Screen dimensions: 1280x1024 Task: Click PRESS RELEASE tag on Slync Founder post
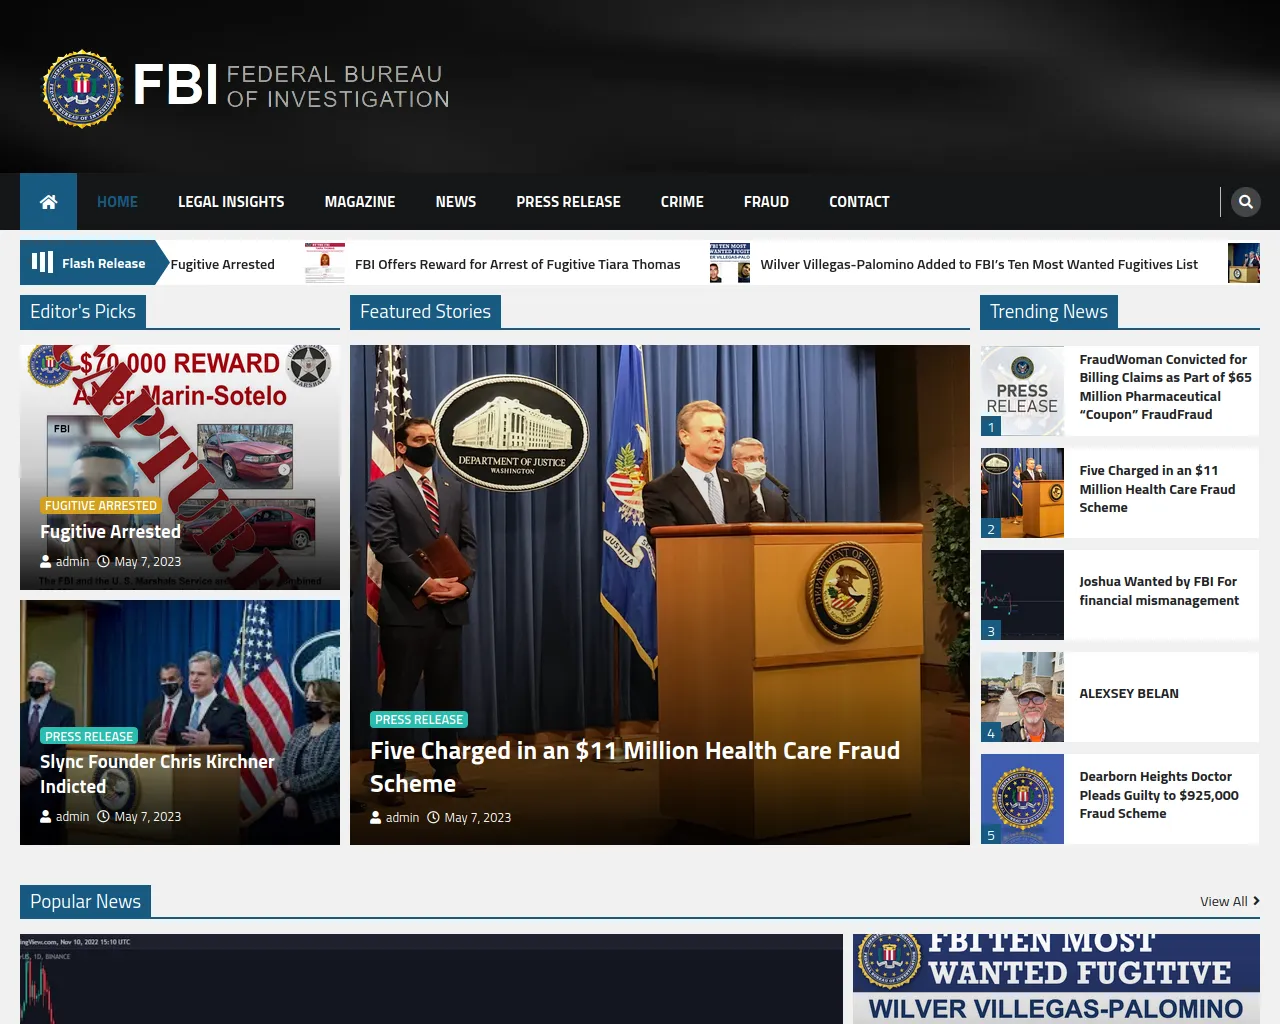89,736
